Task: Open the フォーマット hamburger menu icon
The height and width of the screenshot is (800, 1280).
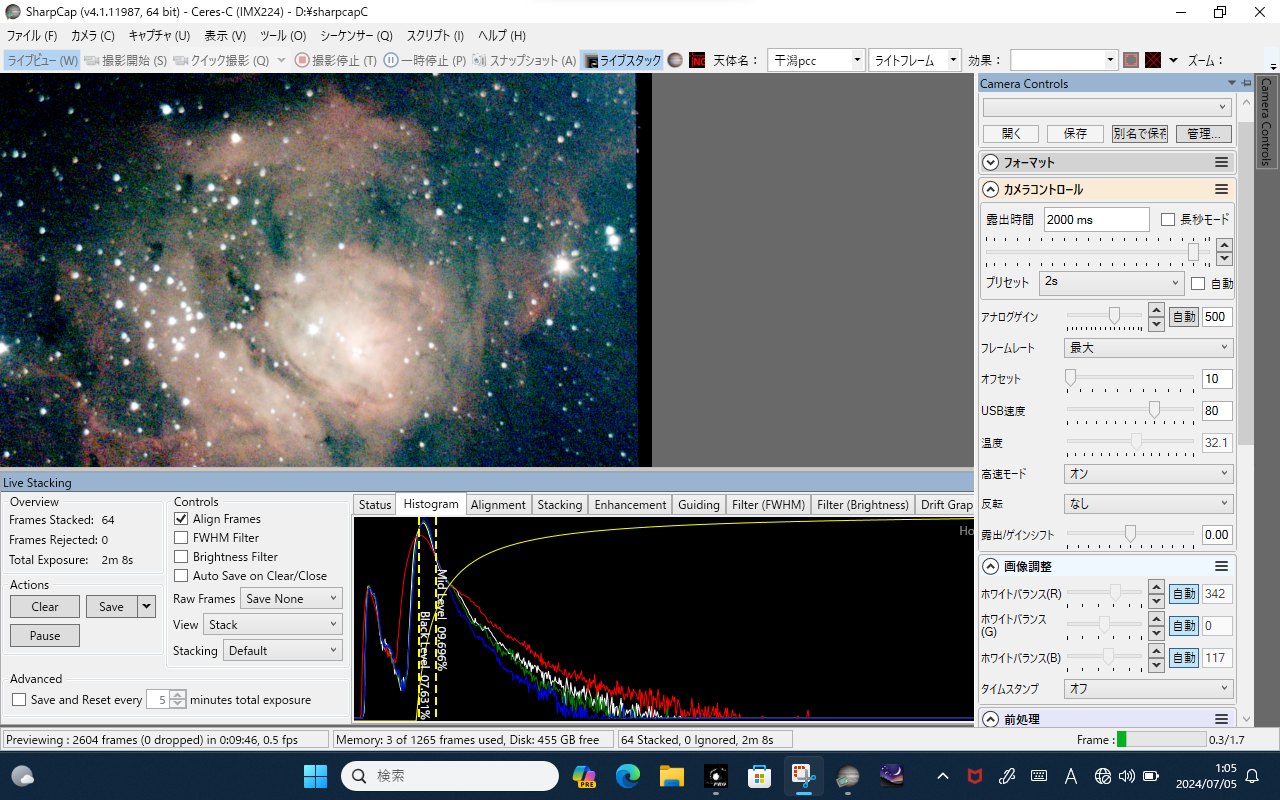Action: [x=1221, y=163]
